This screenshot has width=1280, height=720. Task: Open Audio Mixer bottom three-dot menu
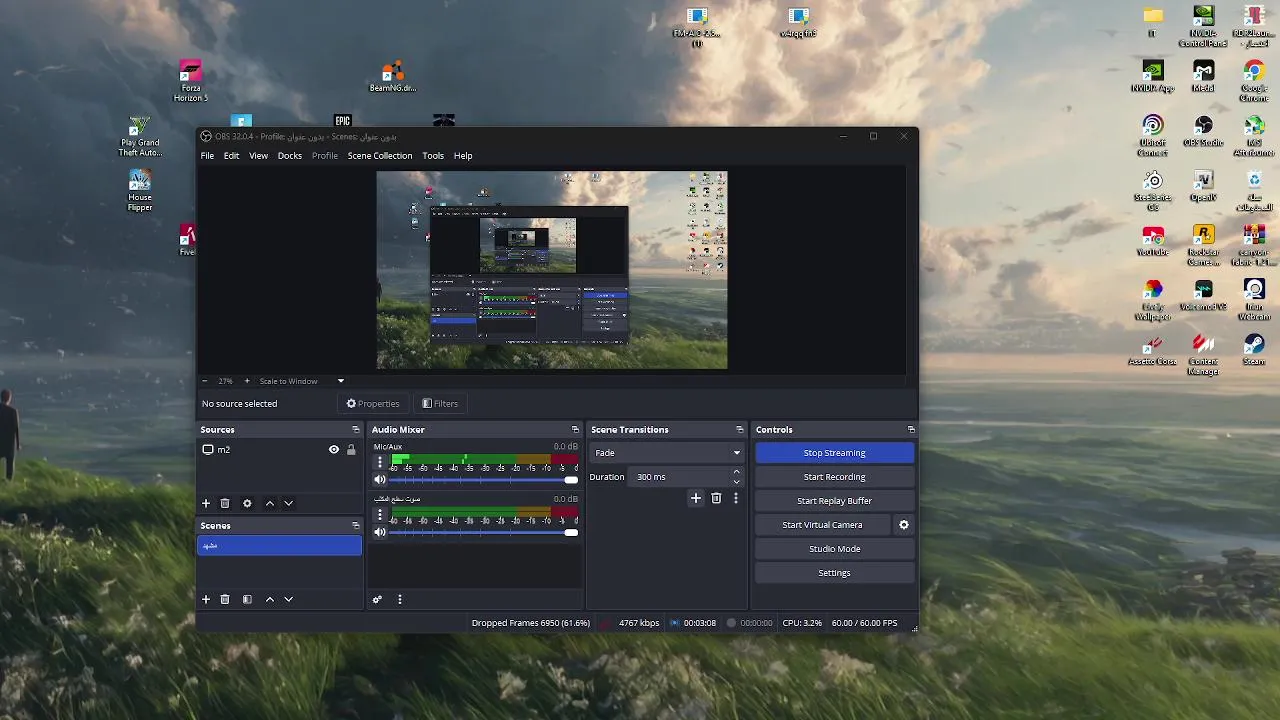(x=399, y=599)
